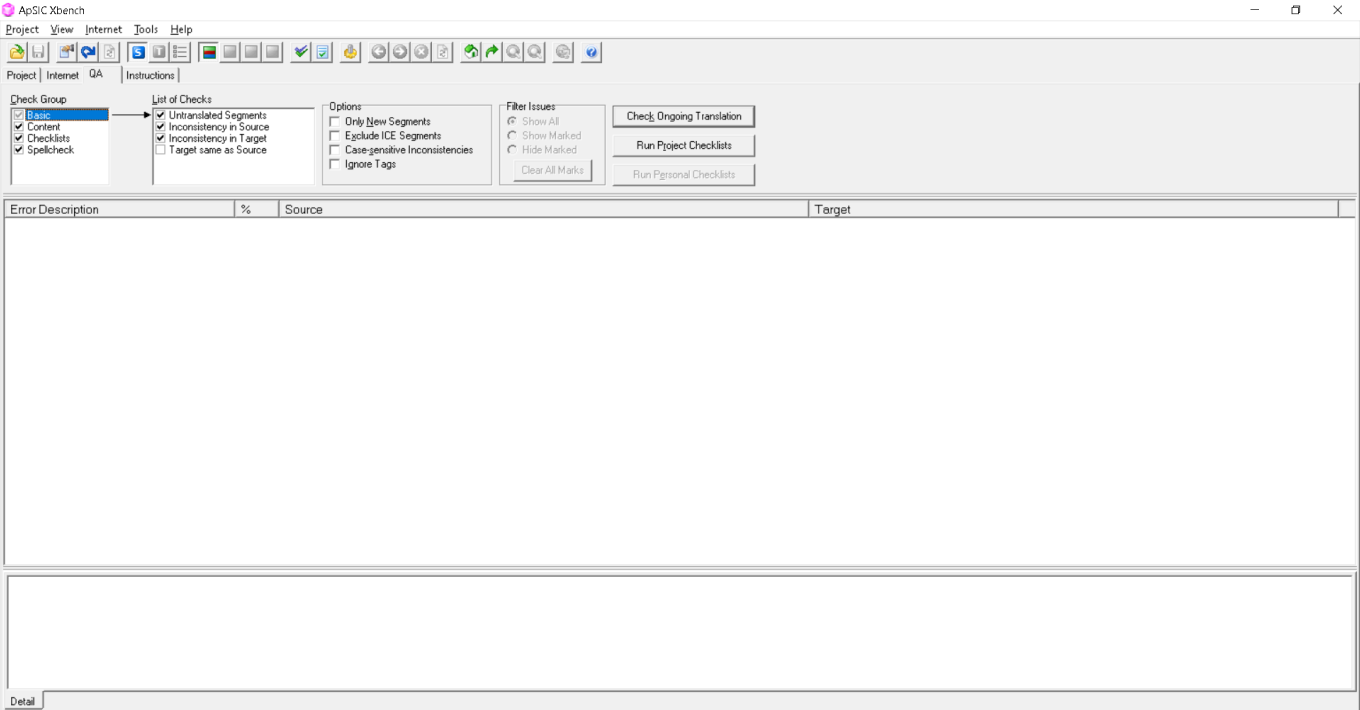Switch to the Internet tab
This screenshot has height=710, width=1360.
[62, 75]
